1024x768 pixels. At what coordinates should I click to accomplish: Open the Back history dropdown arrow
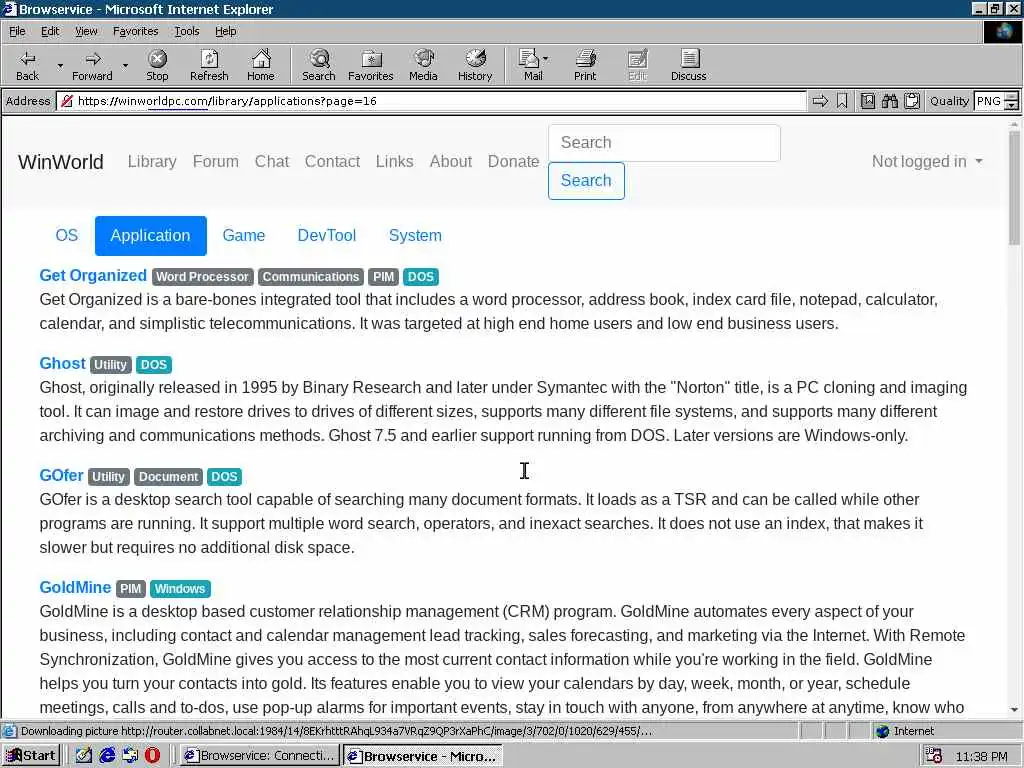[60, 65]
